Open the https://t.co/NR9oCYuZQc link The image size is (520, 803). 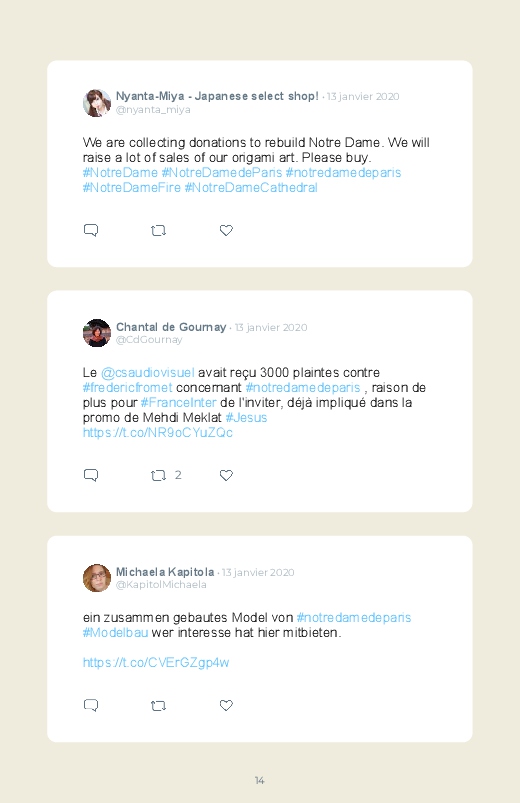tap(158, 433)
